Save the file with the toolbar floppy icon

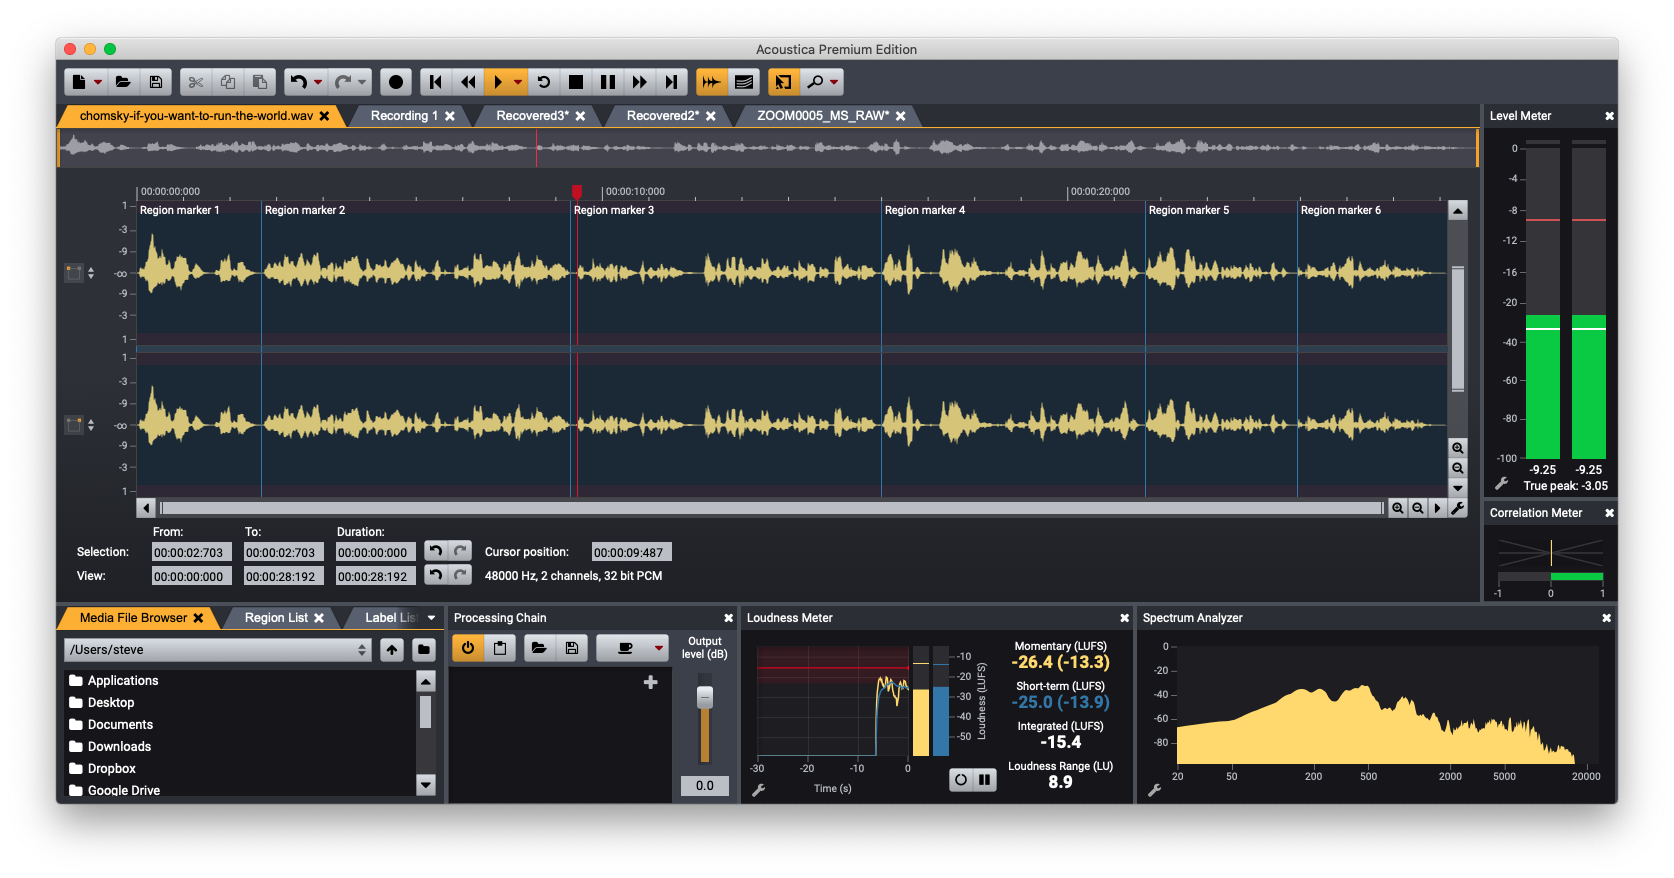pyautogui.click(x=156, y=82)
